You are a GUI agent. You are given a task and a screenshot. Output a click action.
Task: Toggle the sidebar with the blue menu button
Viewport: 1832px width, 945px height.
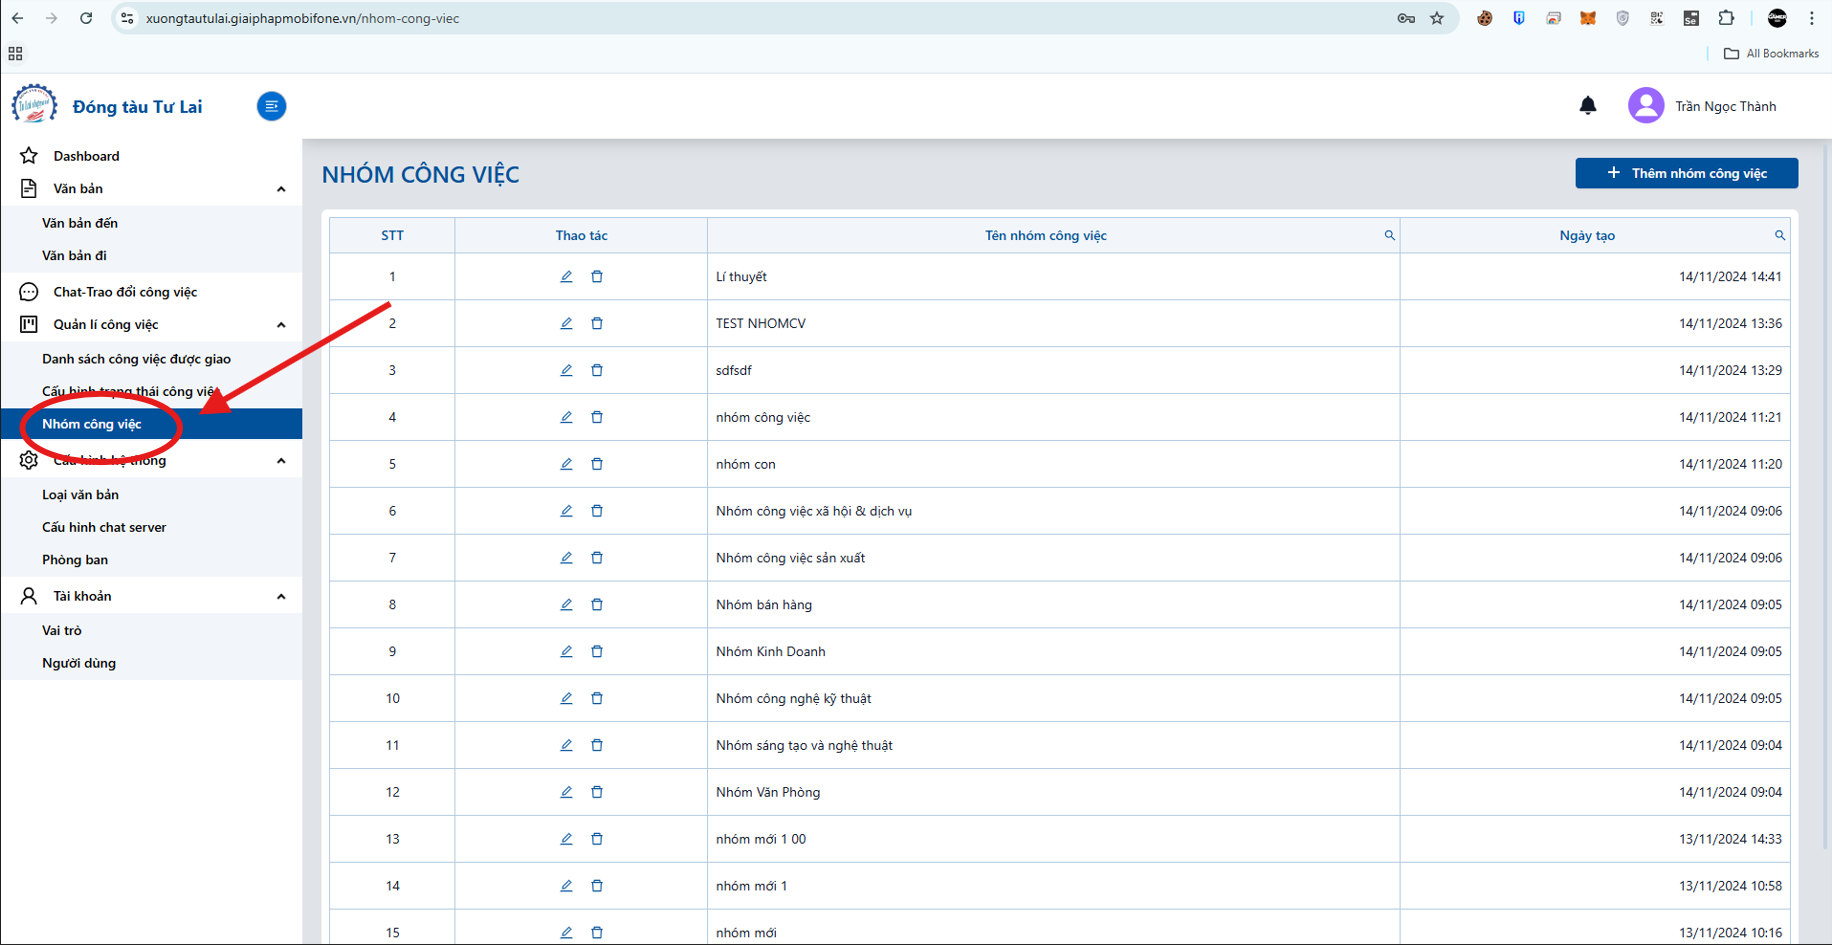tap(271, 106)
